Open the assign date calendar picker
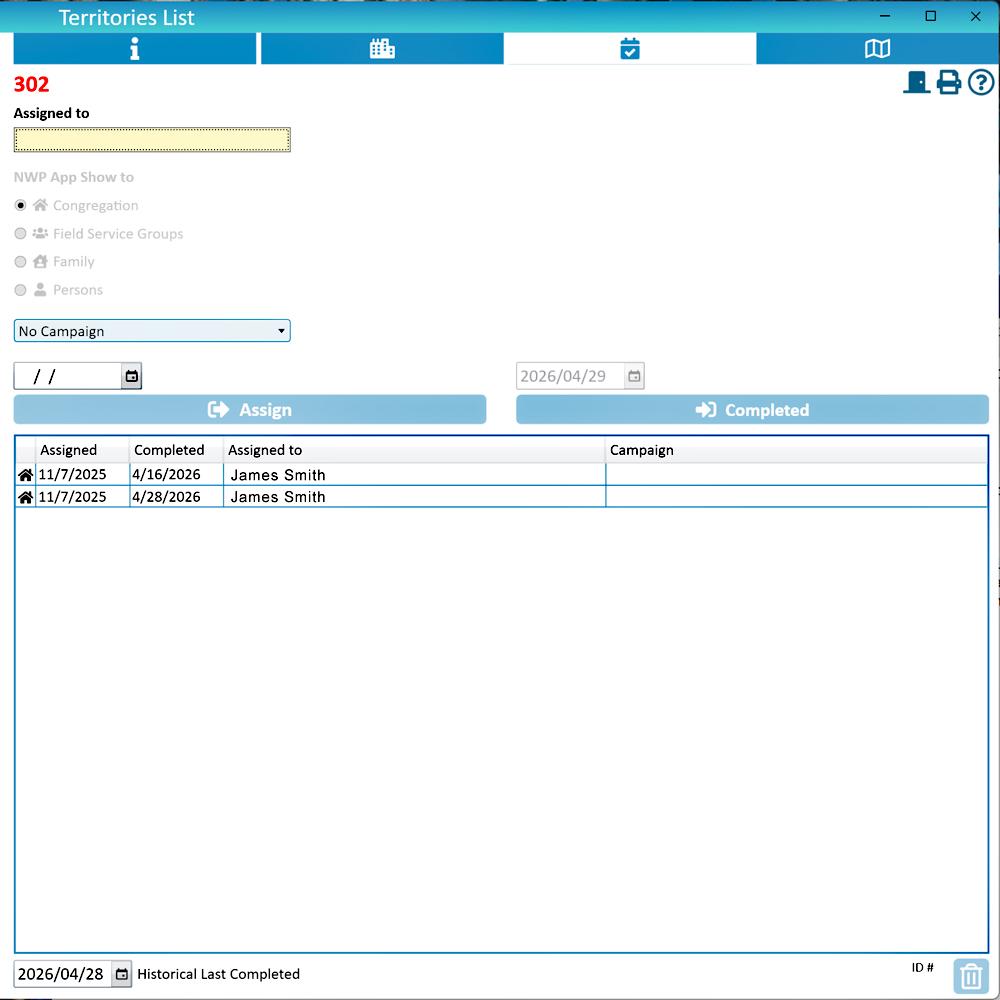The width and height of the screenshot is (1000, 1000). [x=131, y=377]
